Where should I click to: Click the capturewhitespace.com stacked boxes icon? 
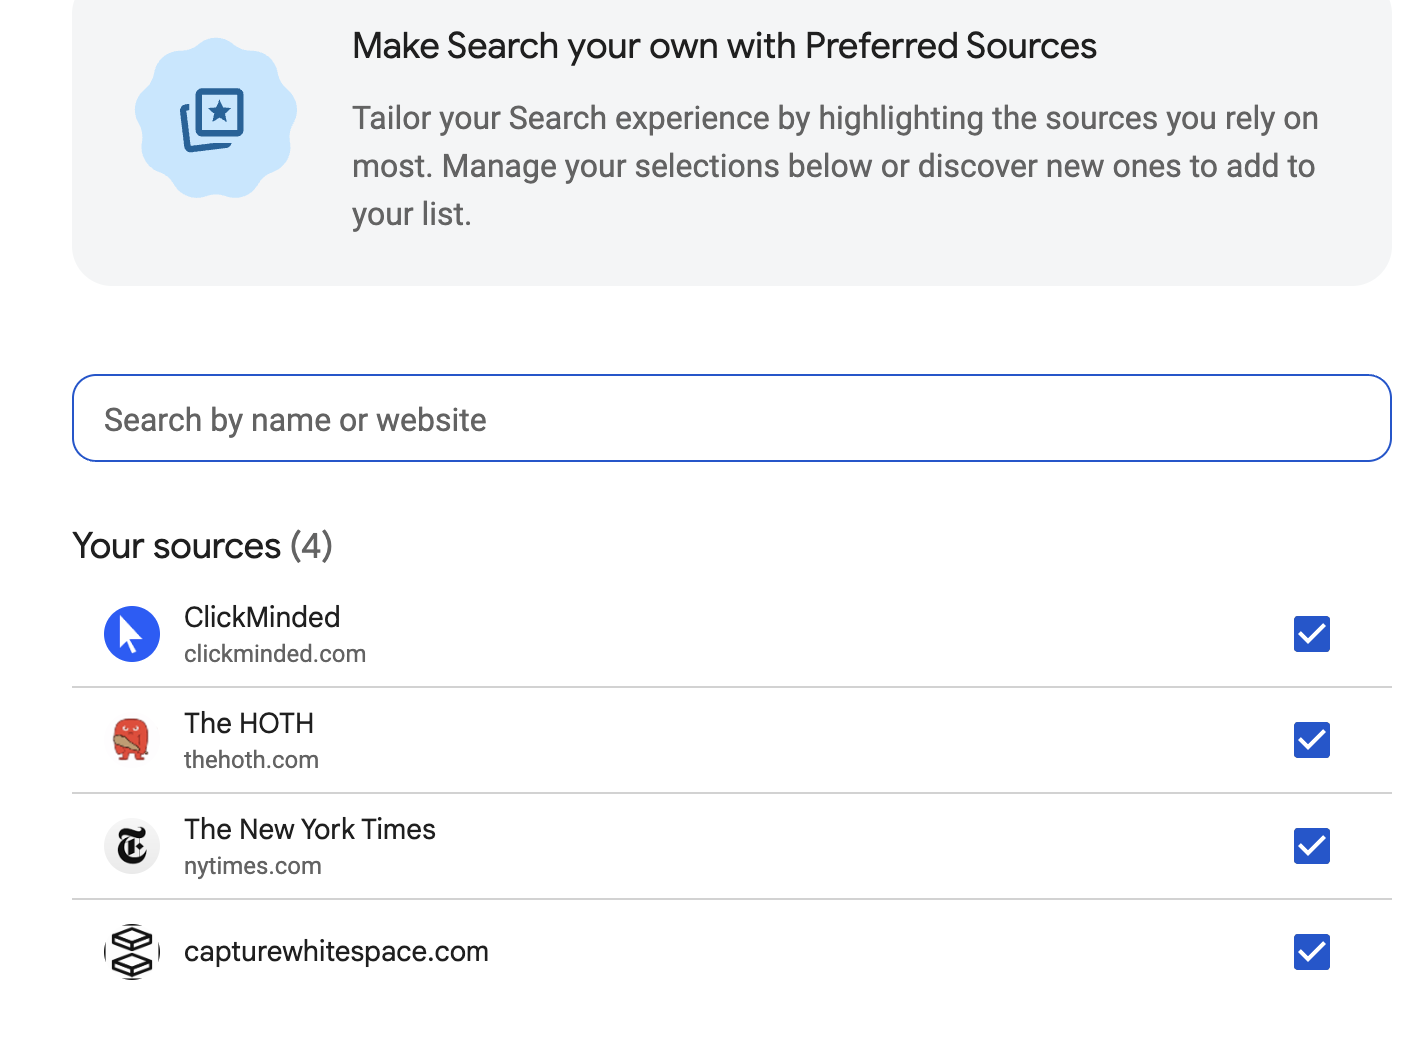pos(132,952)
